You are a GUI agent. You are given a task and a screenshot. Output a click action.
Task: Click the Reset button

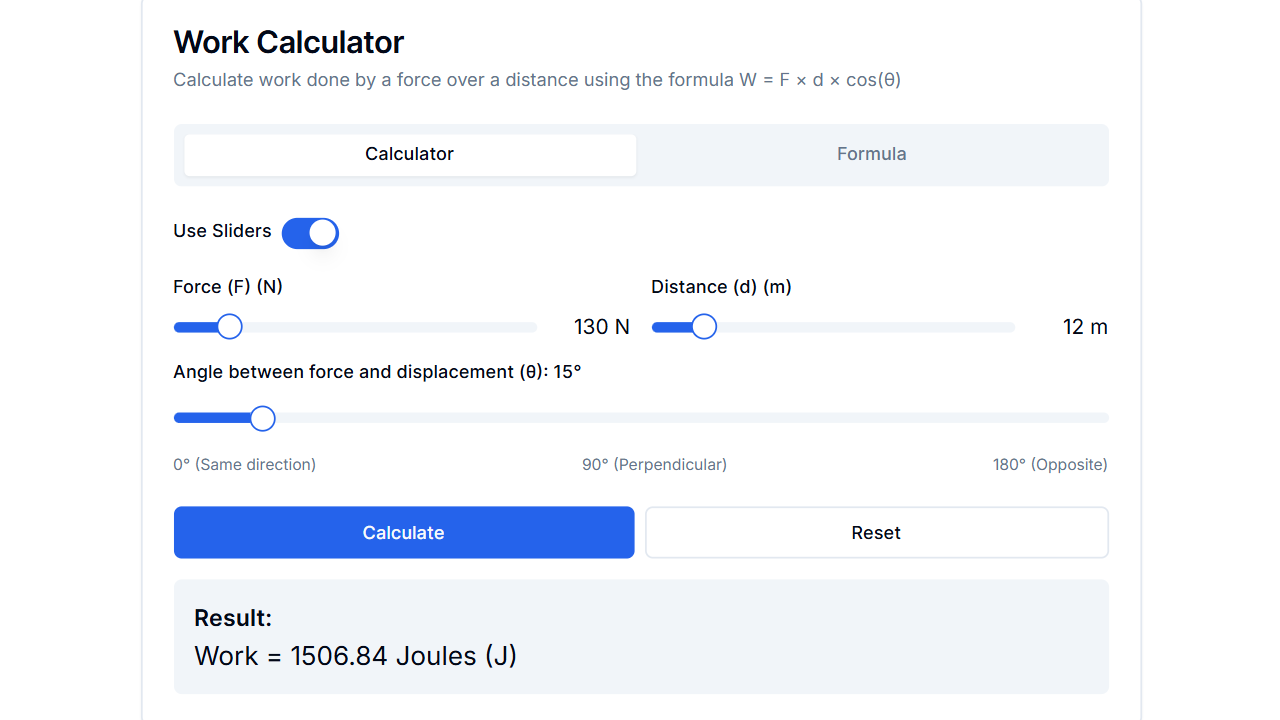click(x=876, y=532)
